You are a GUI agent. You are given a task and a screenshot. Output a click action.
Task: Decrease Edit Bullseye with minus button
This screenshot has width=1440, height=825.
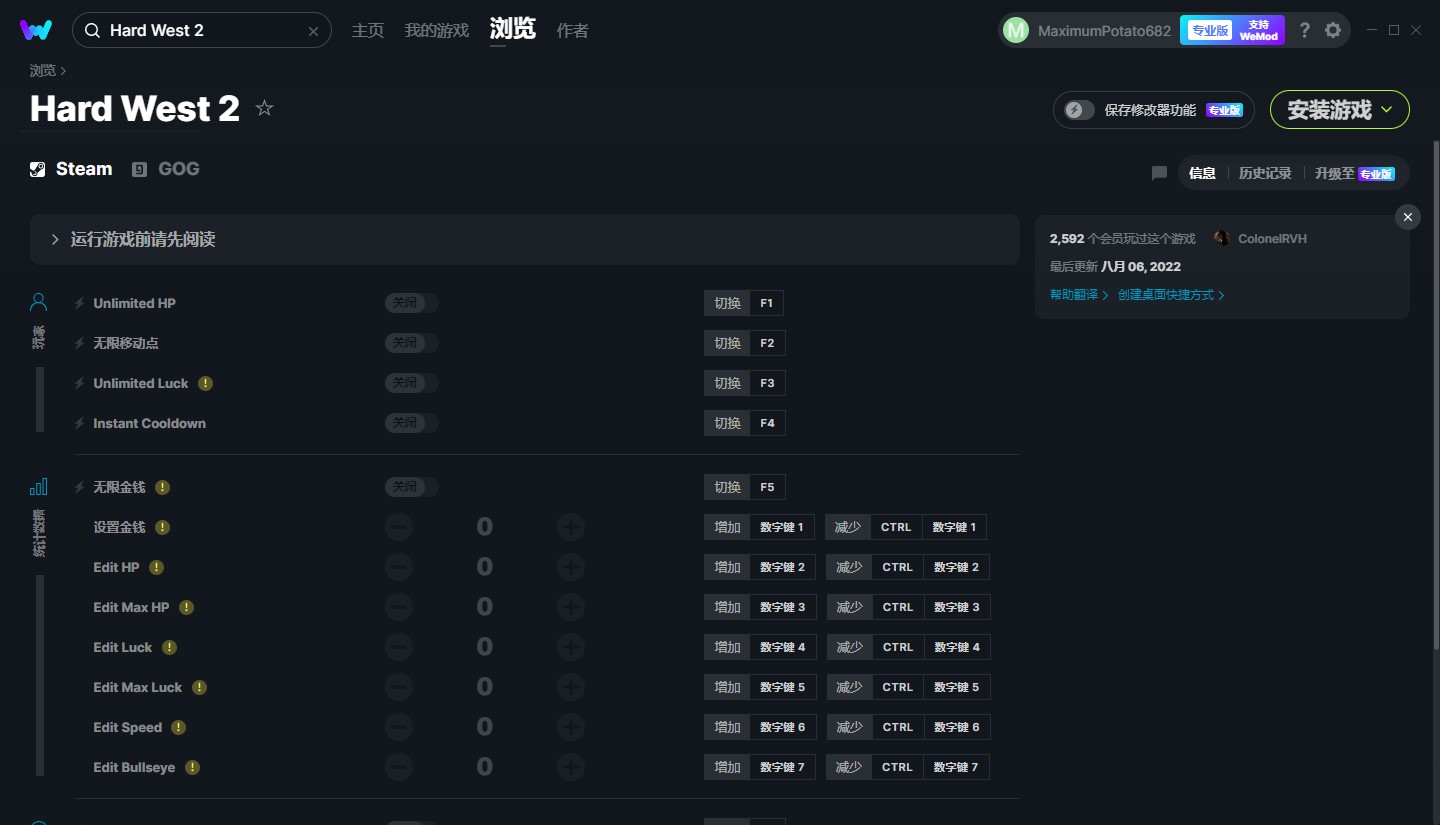click(398, 767)
